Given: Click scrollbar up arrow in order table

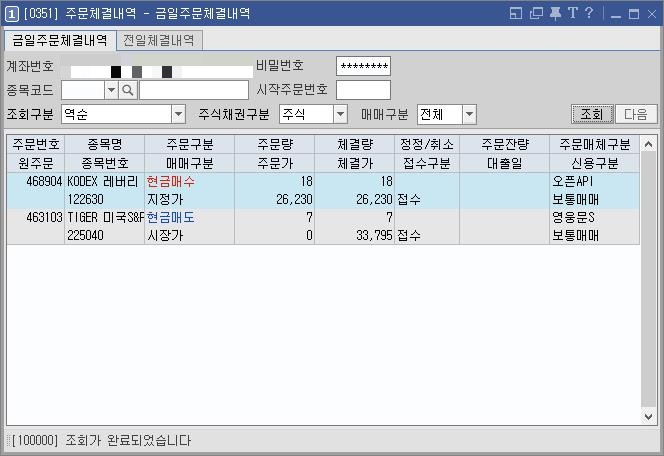Looking at the screenshot, I should (x=648, y=145).
